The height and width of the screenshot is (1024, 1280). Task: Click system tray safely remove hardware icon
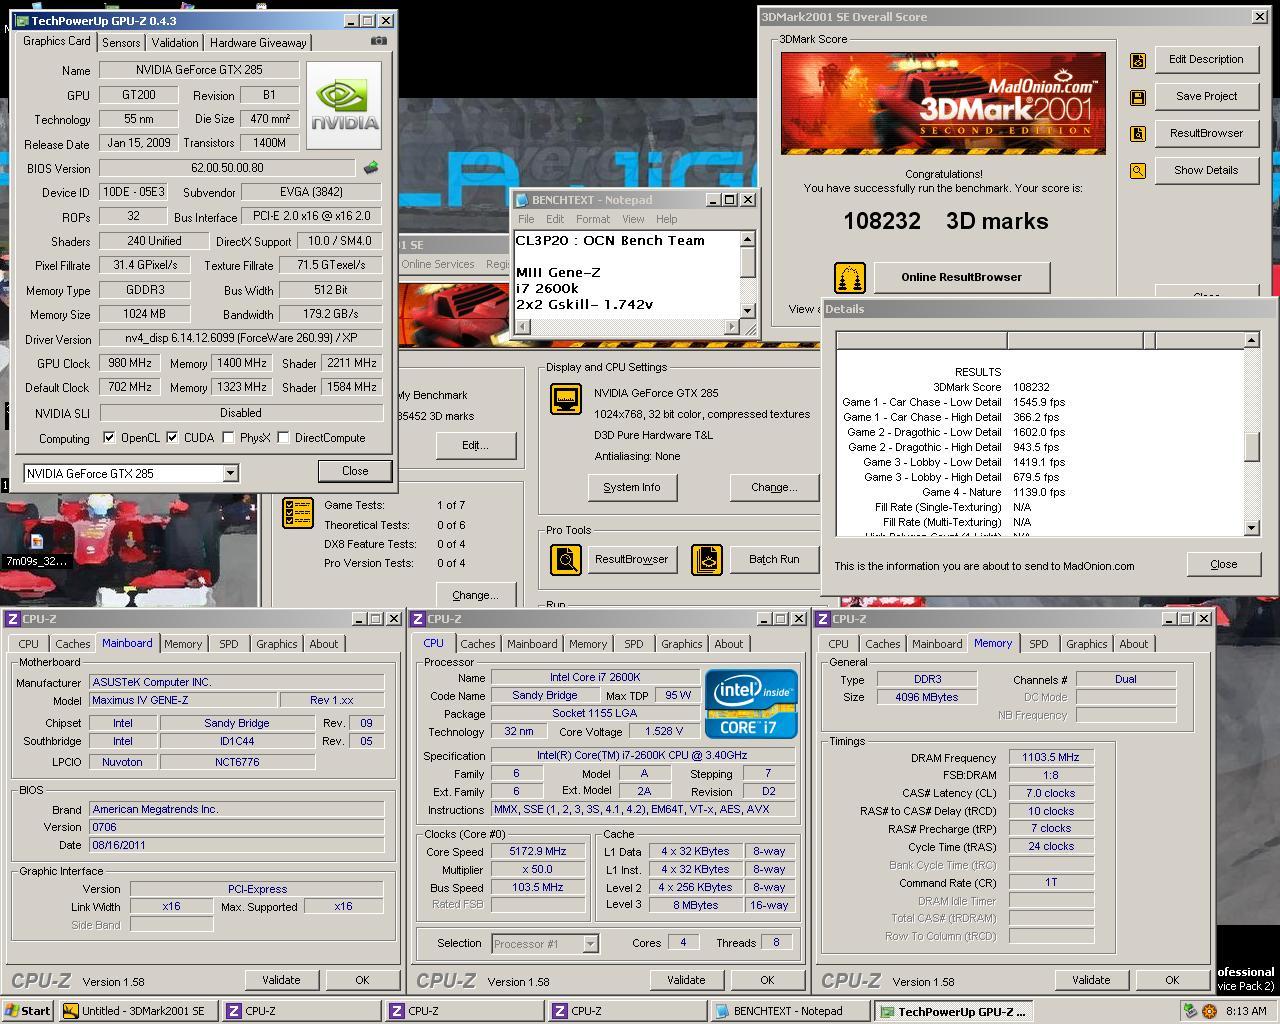point(1190,1011)
